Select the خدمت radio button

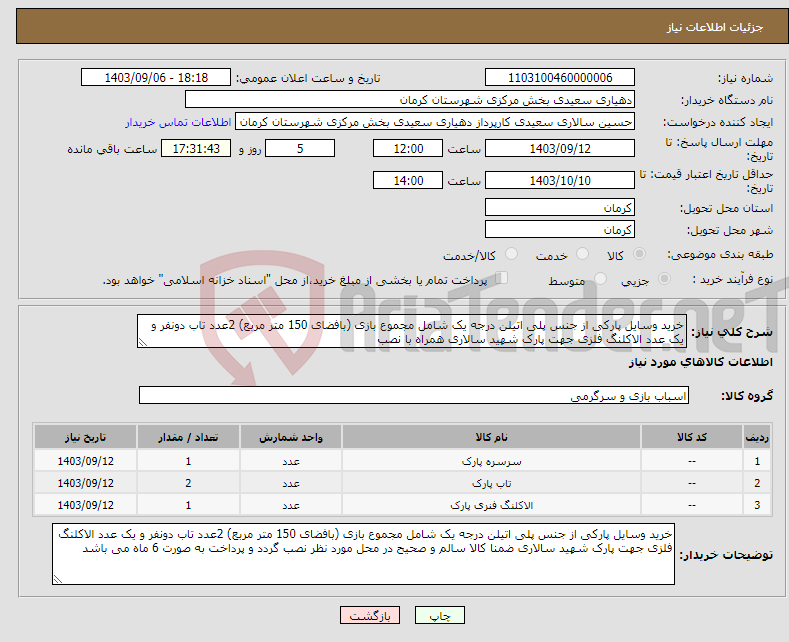[582, 254]
